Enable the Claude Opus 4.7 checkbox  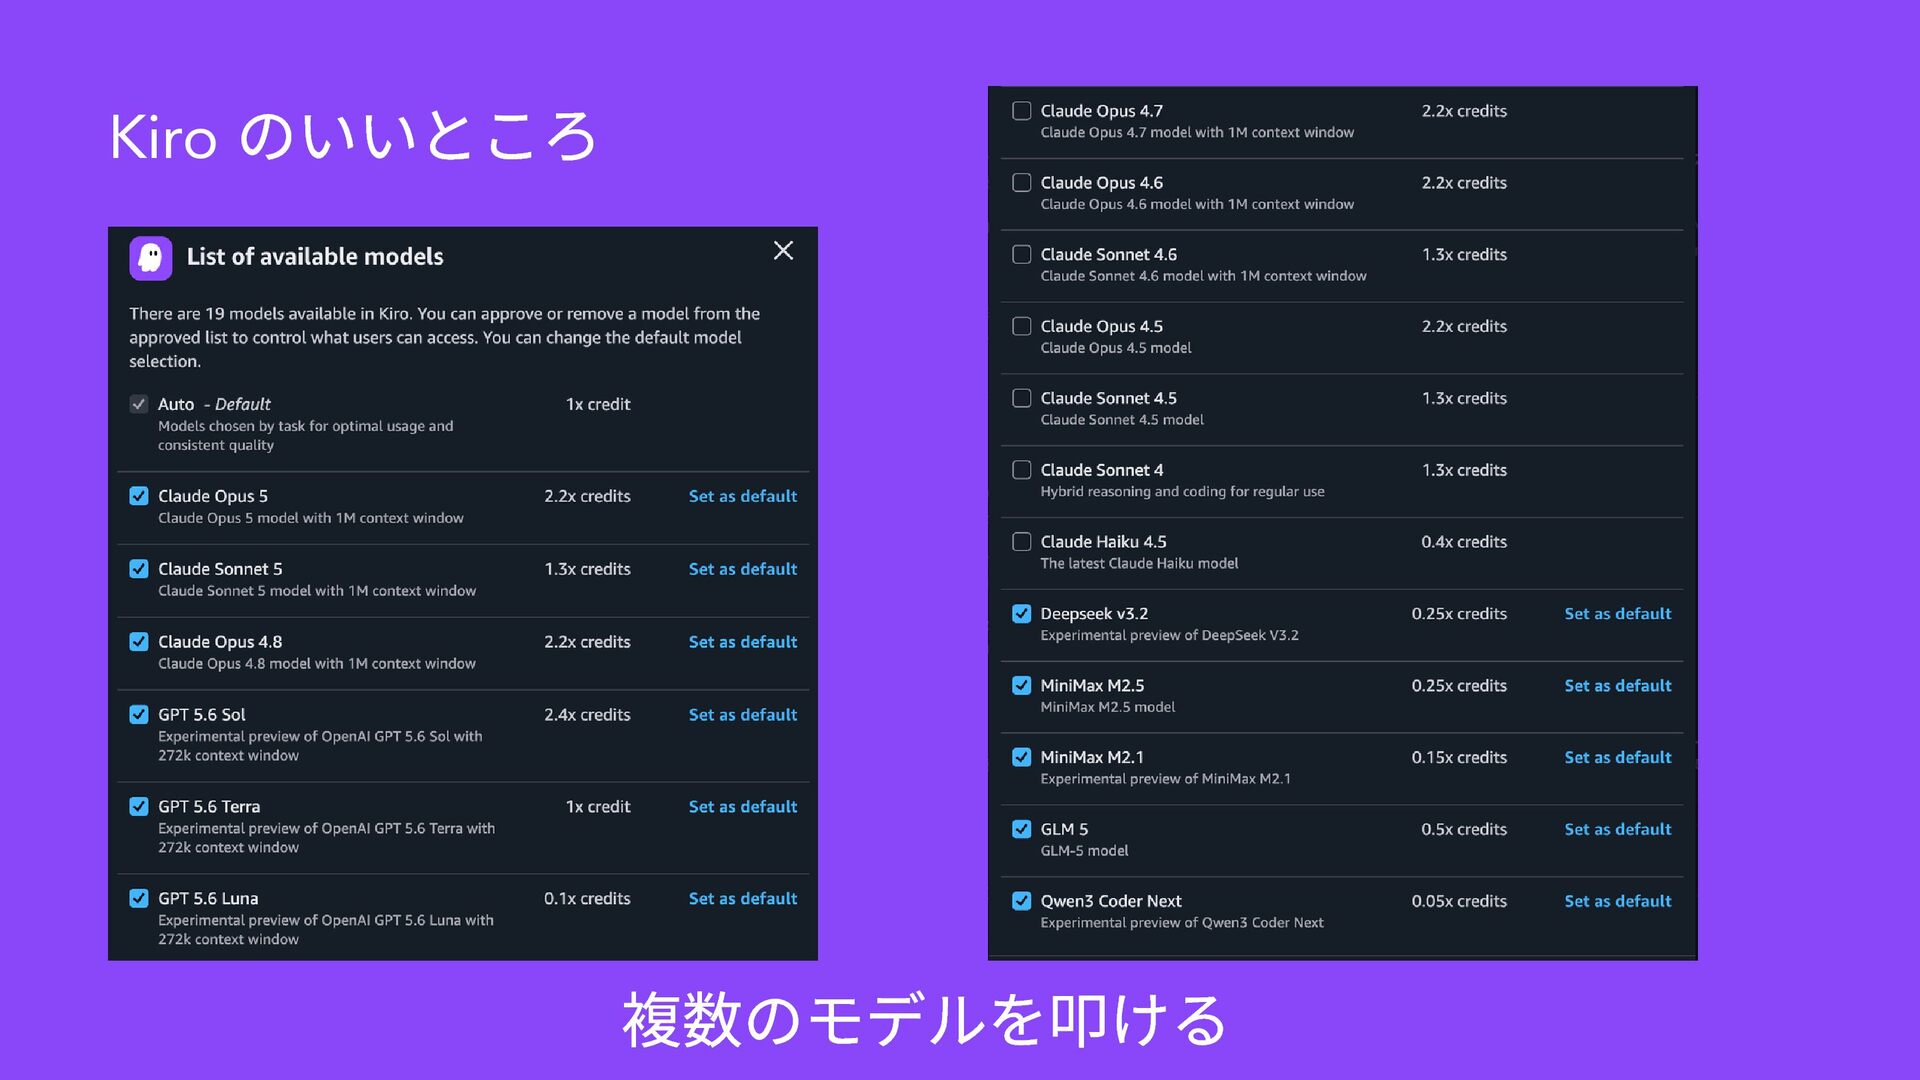(1022, 111)
